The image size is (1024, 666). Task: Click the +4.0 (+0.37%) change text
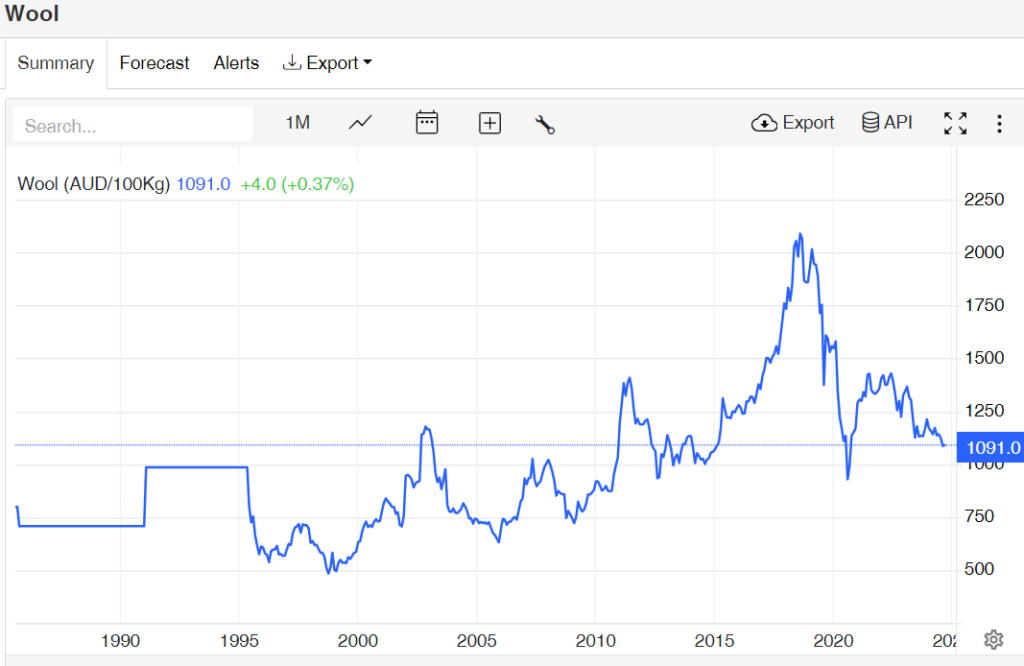(297, 184)
